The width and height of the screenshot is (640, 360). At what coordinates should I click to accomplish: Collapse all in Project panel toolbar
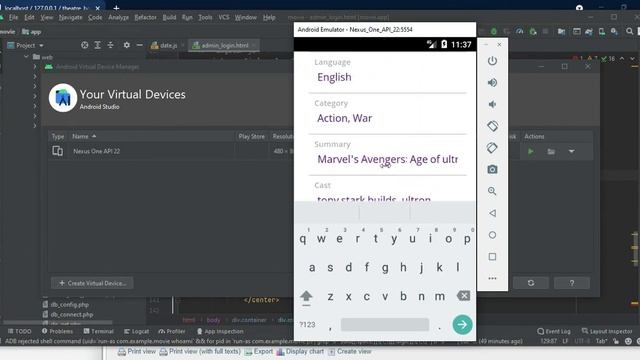coord(111,45)
